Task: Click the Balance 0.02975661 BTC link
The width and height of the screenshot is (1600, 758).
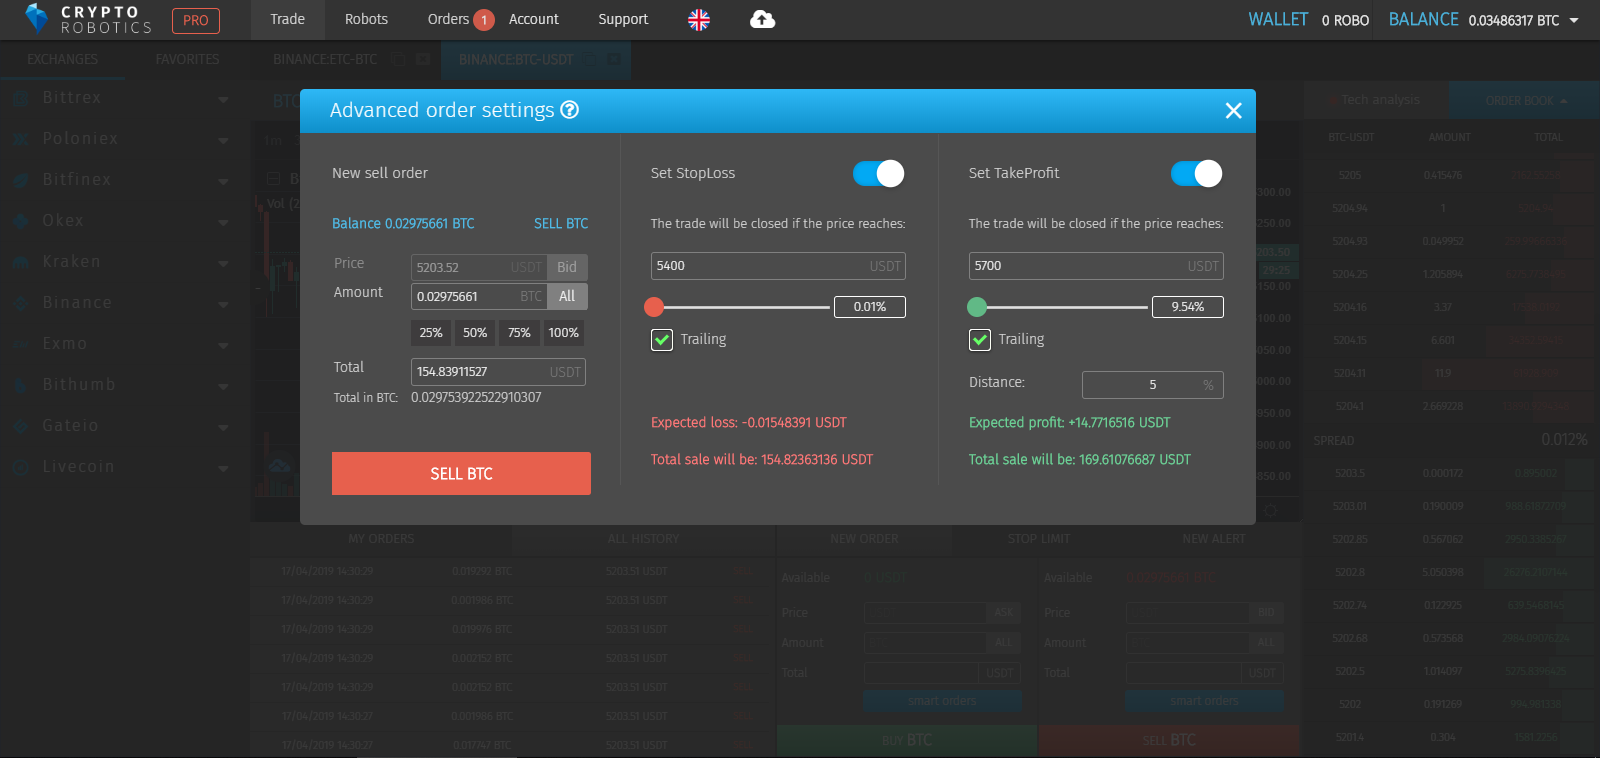Action: [x=403, y=223]
